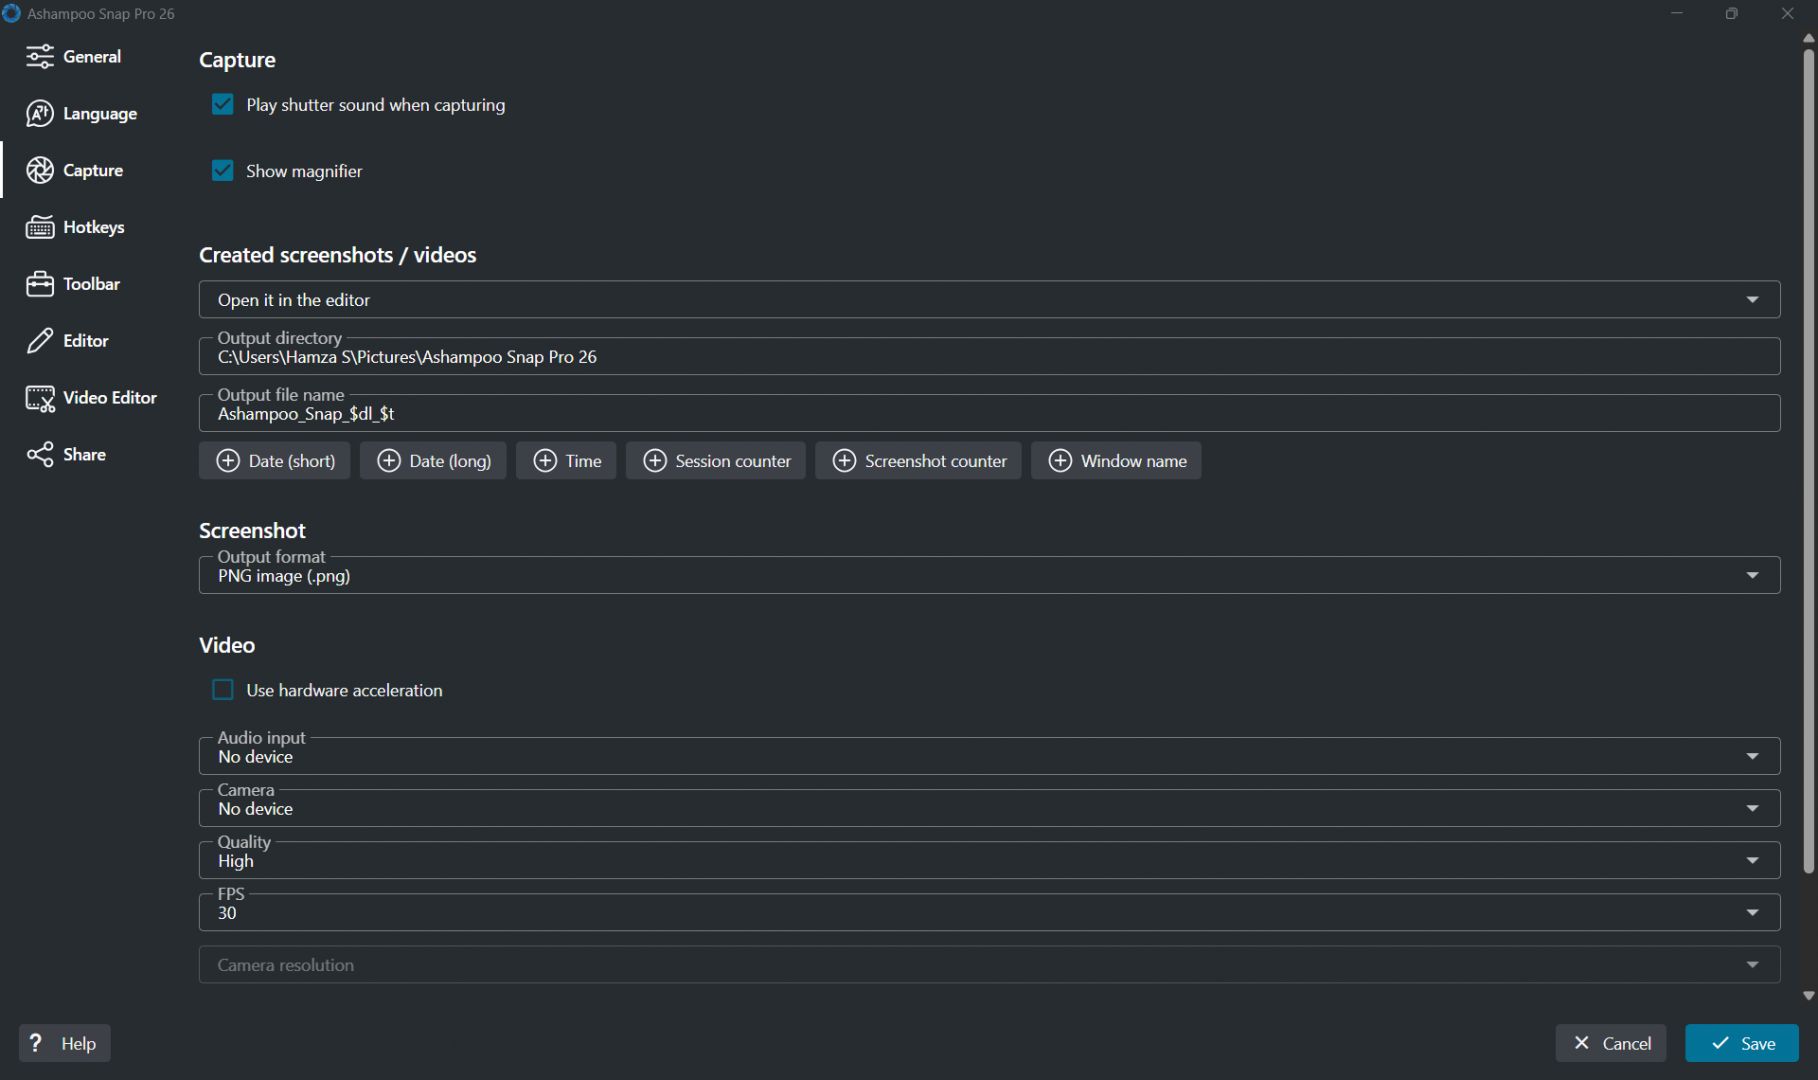Viewport: 1818px width, 1080px height.
Task: Go to the Toolbar settings section
Action: (x=73, y=284)
